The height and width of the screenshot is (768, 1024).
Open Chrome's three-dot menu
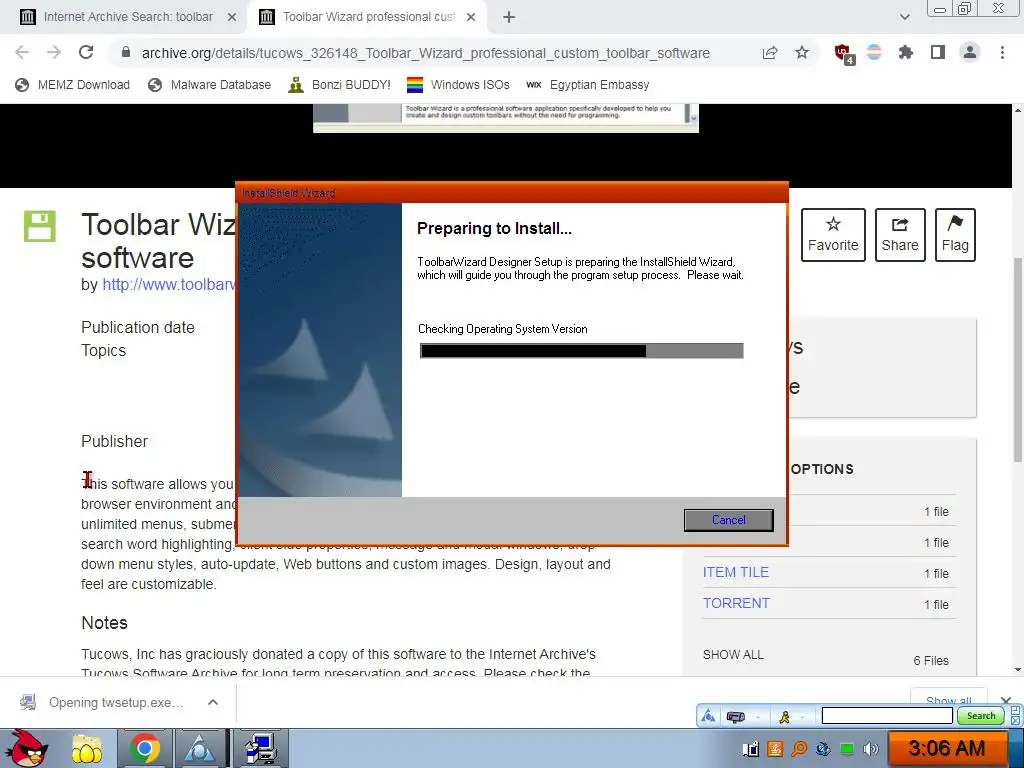1002,53
